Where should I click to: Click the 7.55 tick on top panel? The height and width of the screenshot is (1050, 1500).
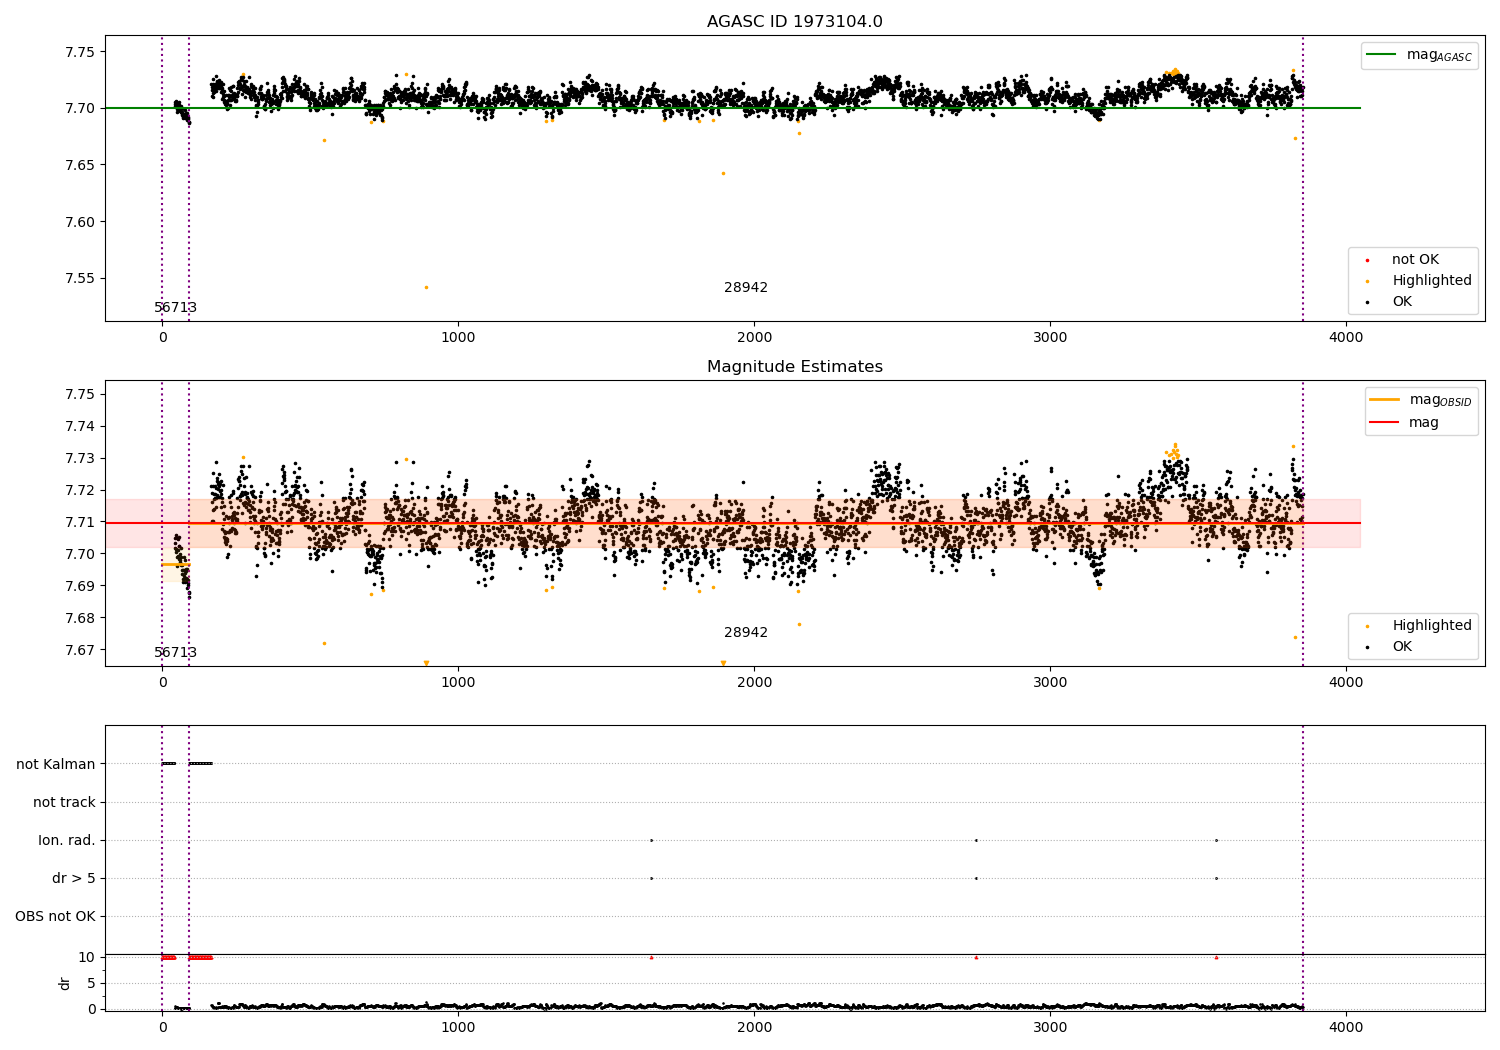pos(78,279)
